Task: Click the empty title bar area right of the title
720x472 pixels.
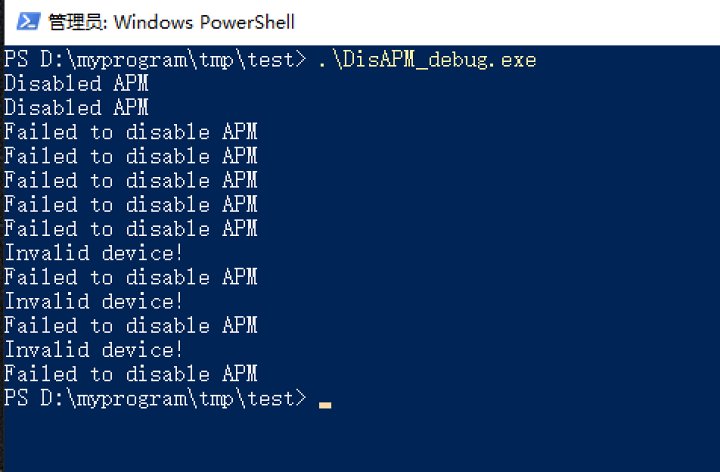Action: point(500,21)
